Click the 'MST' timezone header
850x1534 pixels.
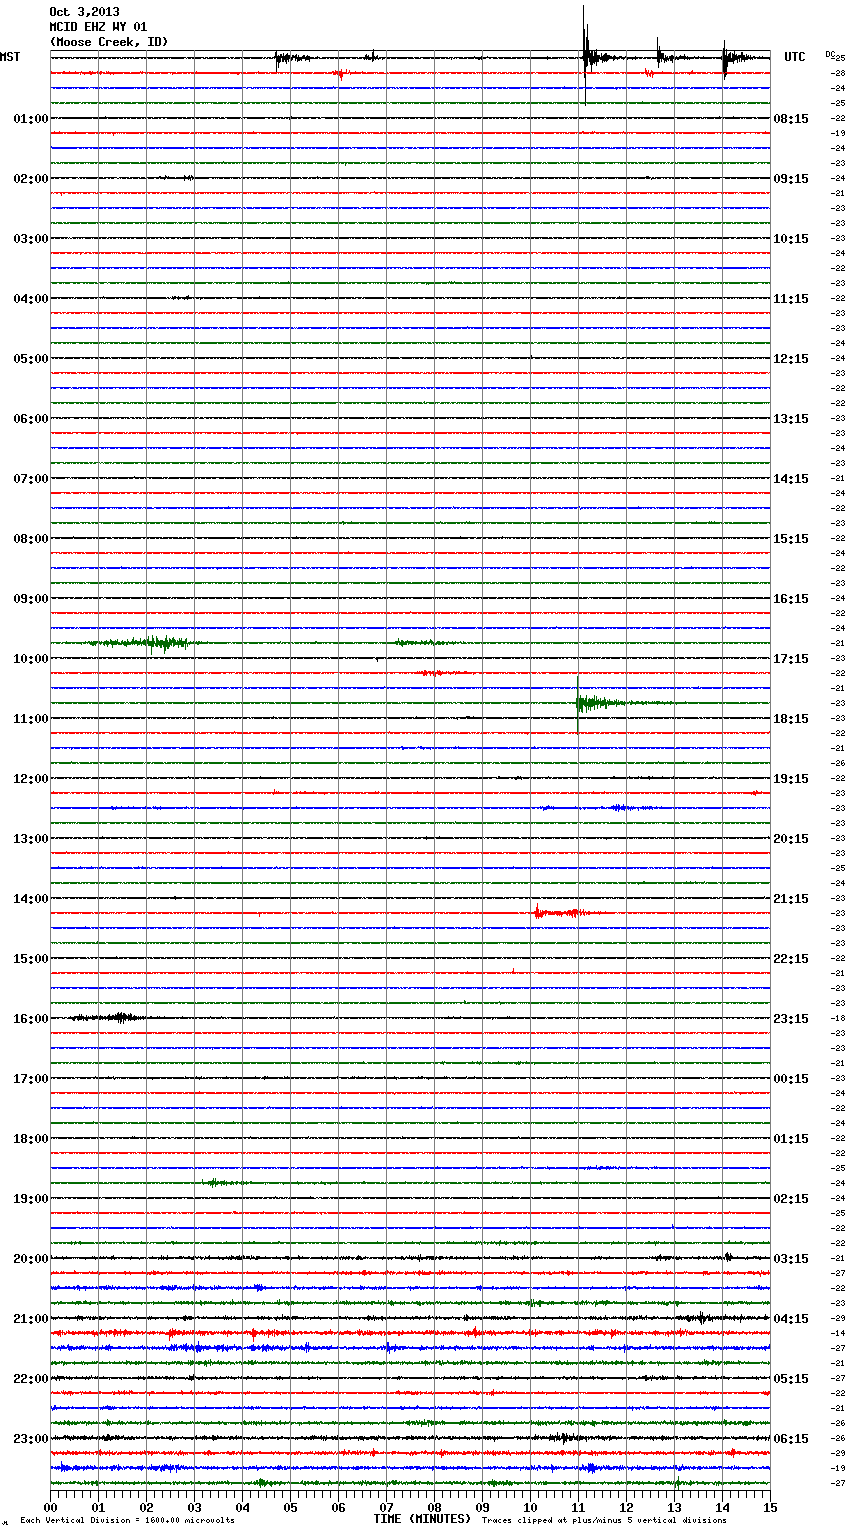pos(10,57)
